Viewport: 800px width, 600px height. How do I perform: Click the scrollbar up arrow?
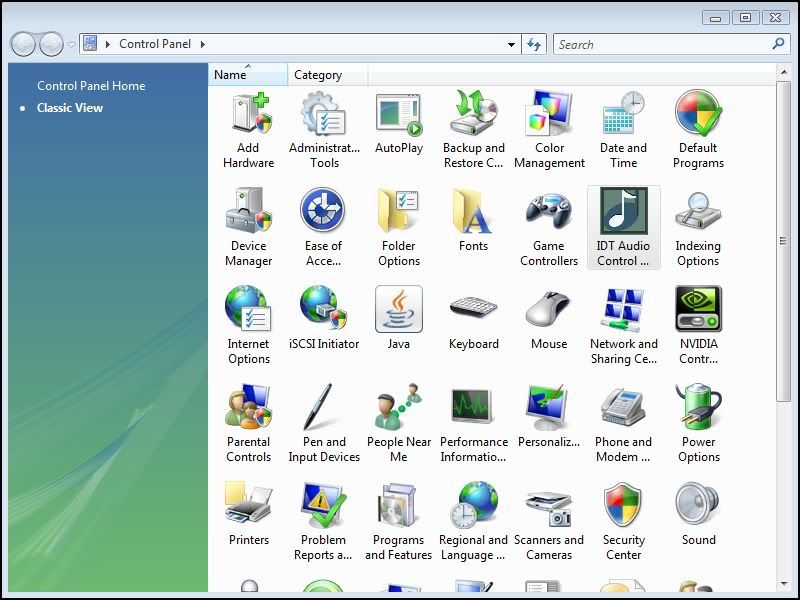(784, 72)
